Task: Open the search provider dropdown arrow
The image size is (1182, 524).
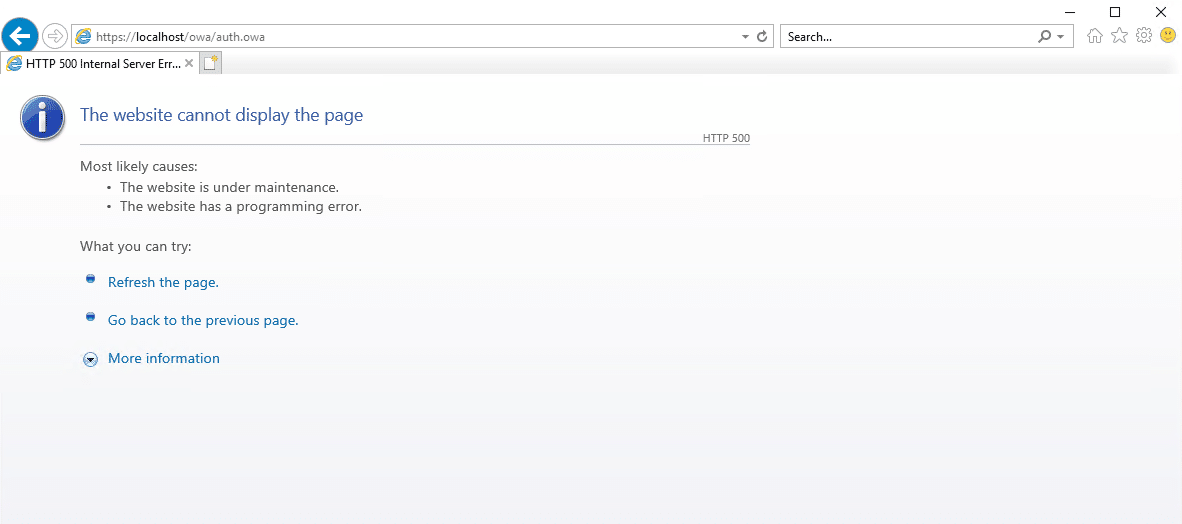Action: click(1060, 37)
